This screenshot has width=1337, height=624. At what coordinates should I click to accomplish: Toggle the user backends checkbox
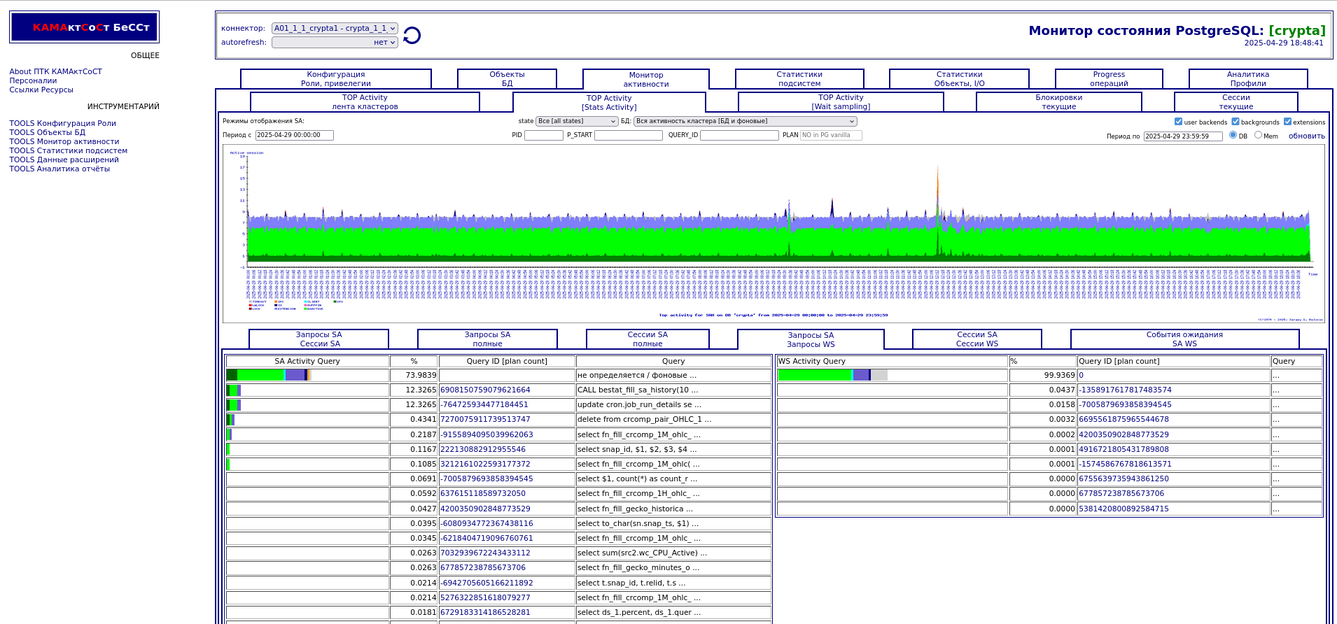coord(1179,122)
